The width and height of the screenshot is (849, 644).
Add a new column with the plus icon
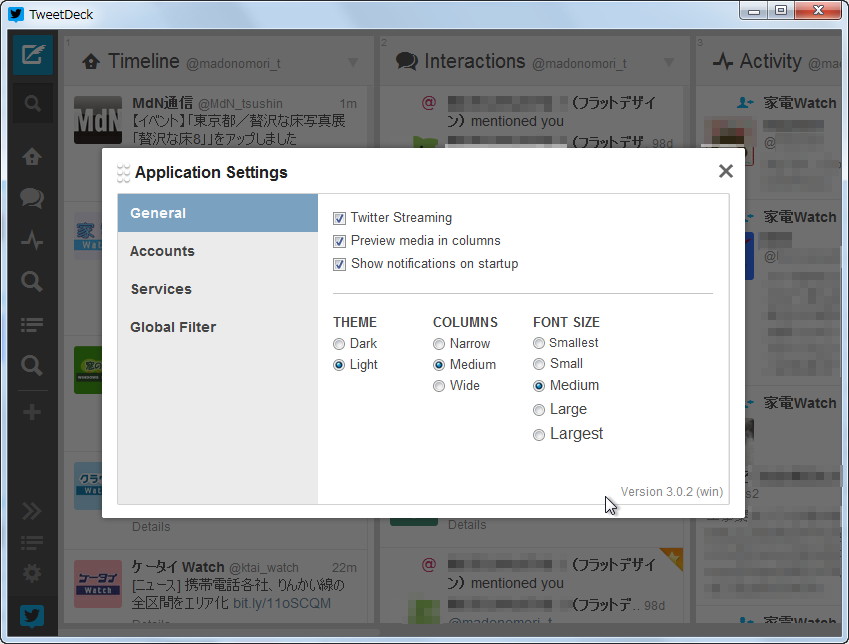coord(31,410)
